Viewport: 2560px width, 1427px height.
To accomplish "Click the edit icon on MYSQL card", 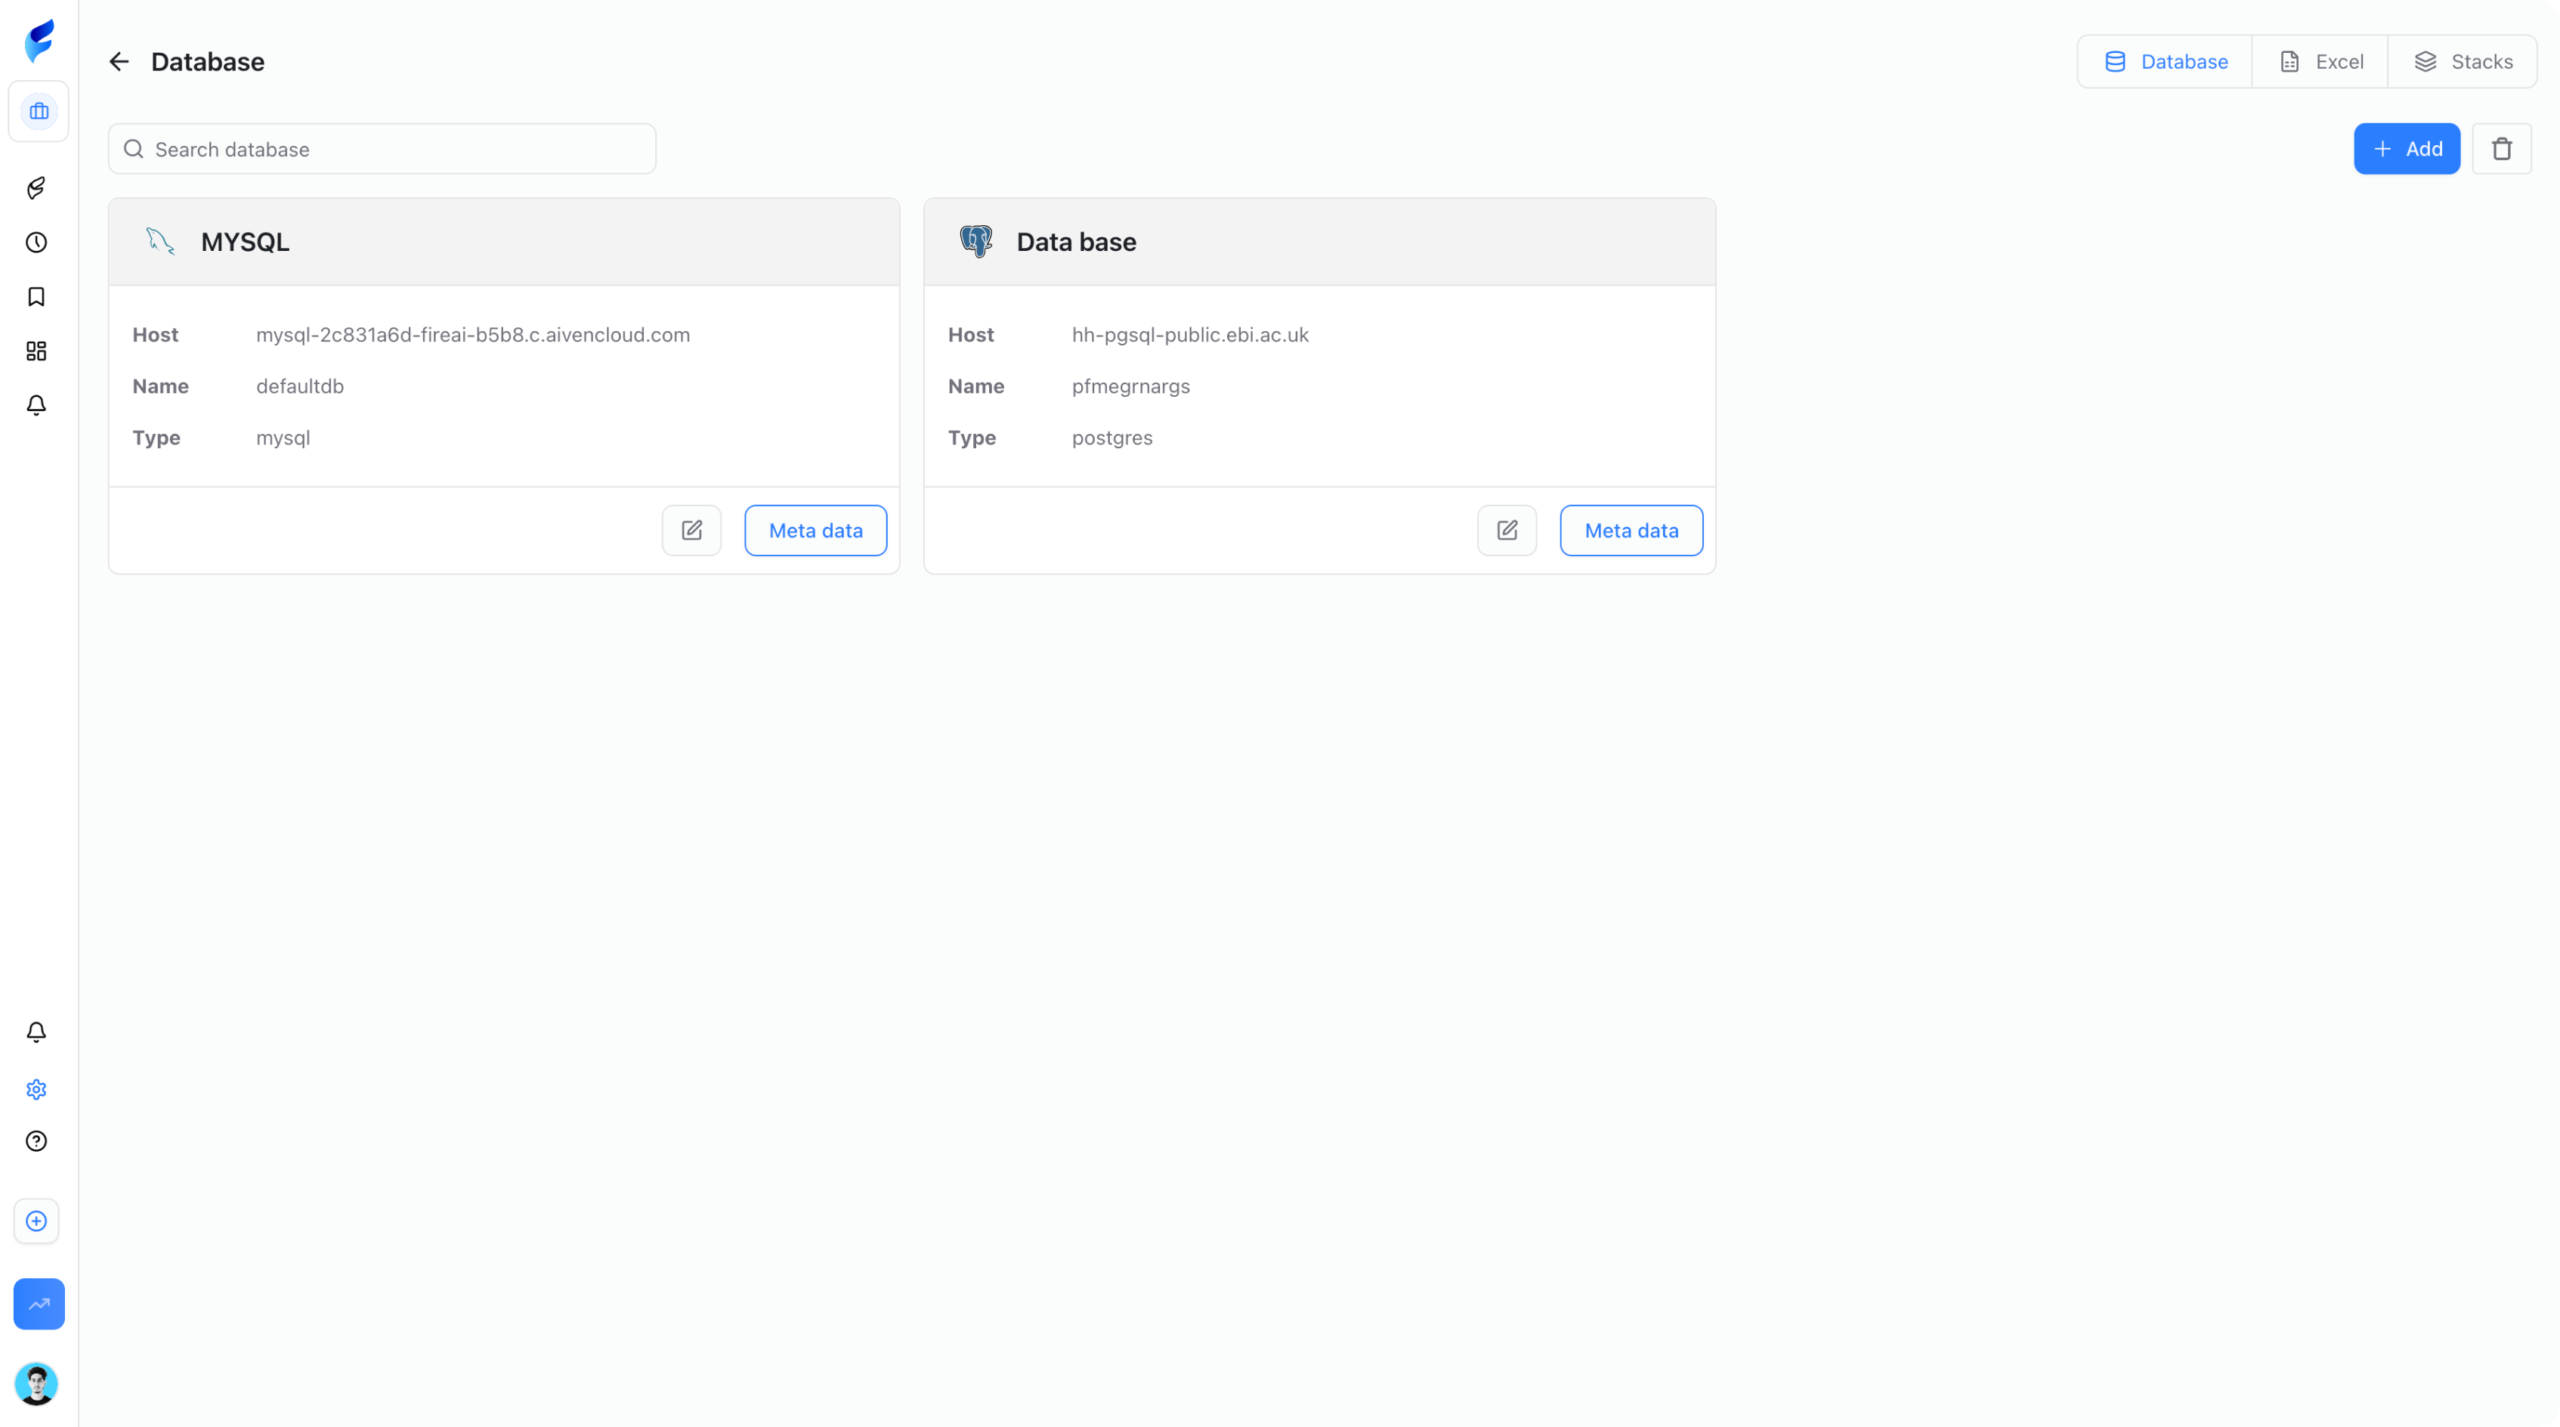I will click(691, 530).
